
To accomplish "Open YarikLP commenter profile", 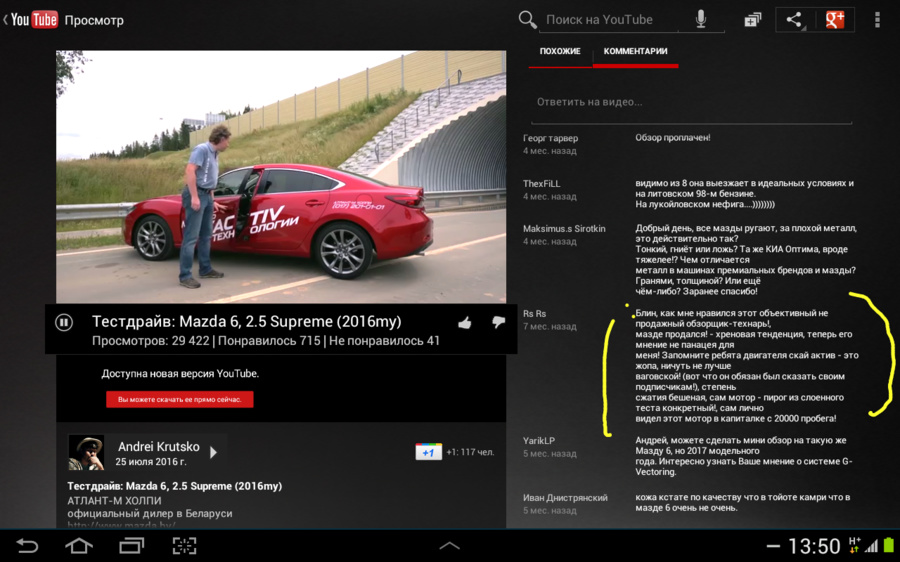I will (538, 441).
